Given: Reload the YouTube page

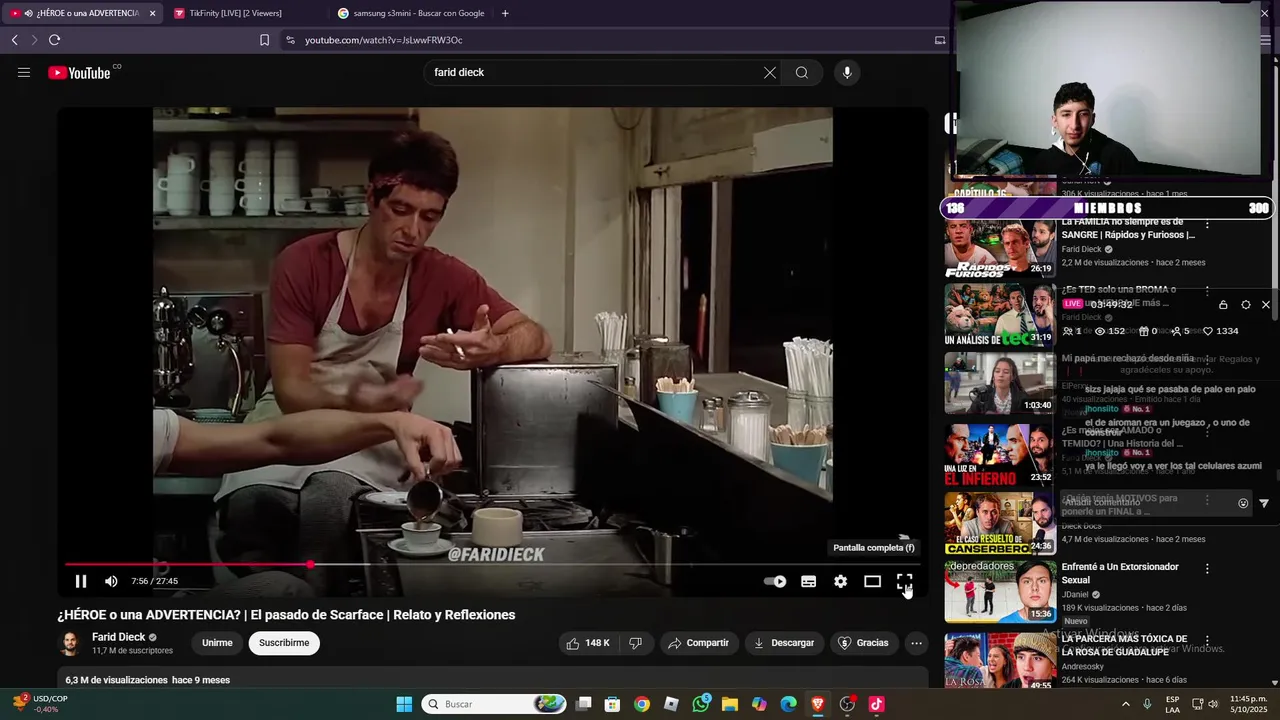Looking at the screenshot, I should coord(54,40).
